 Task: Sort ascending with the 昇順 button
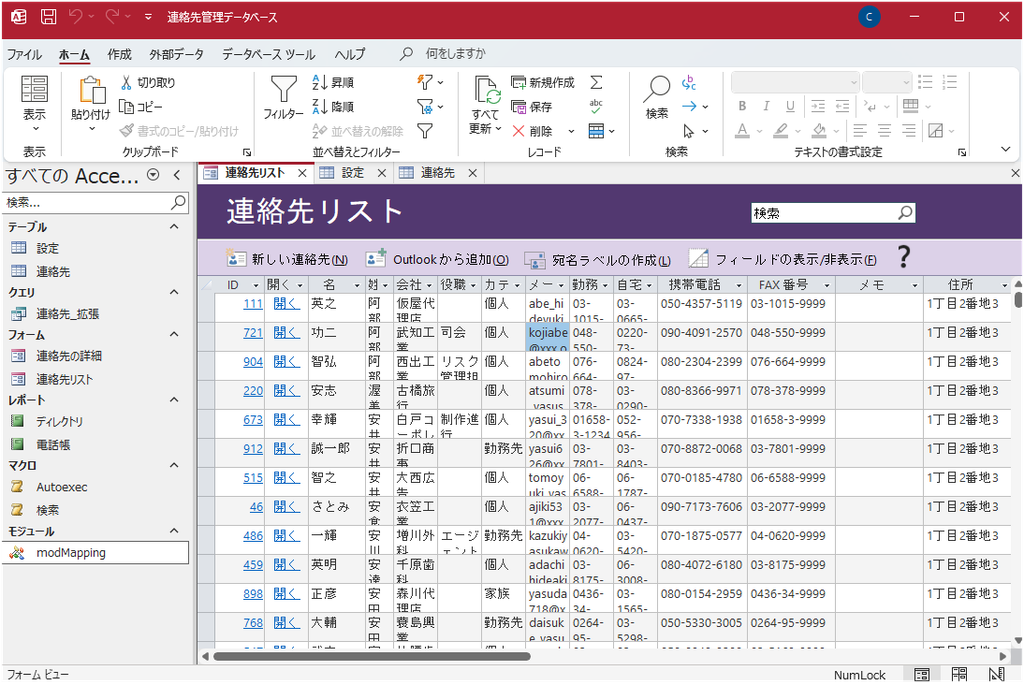click(333, 83)
